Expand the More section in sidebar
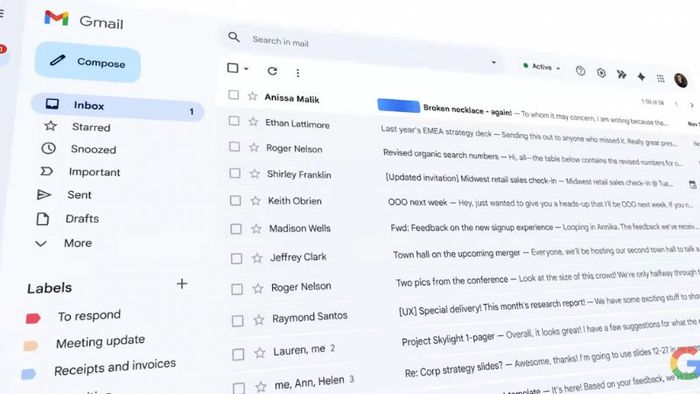The image size is (700, 394). click(x=78, y=243)
